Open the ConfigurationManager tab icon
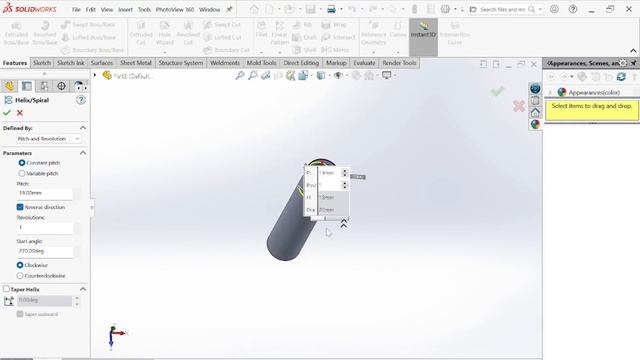Image resolution: width=640 pixels, height=360 pixels. point(44,86)
